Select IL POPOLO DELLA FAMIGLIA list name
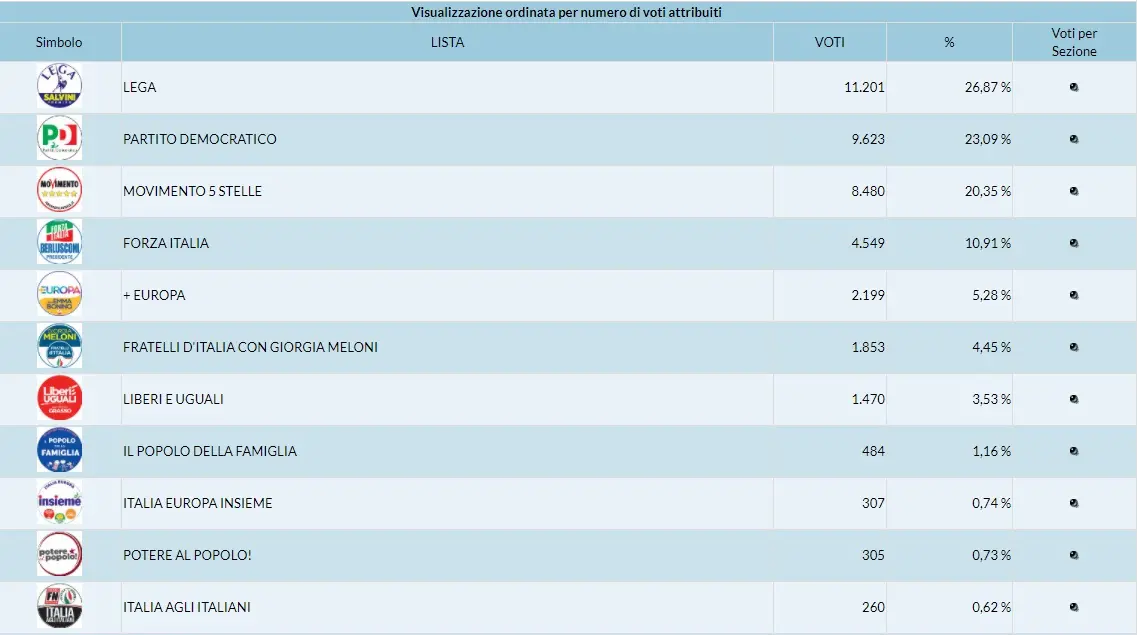 pyautogui.click(x=210, y=451)
